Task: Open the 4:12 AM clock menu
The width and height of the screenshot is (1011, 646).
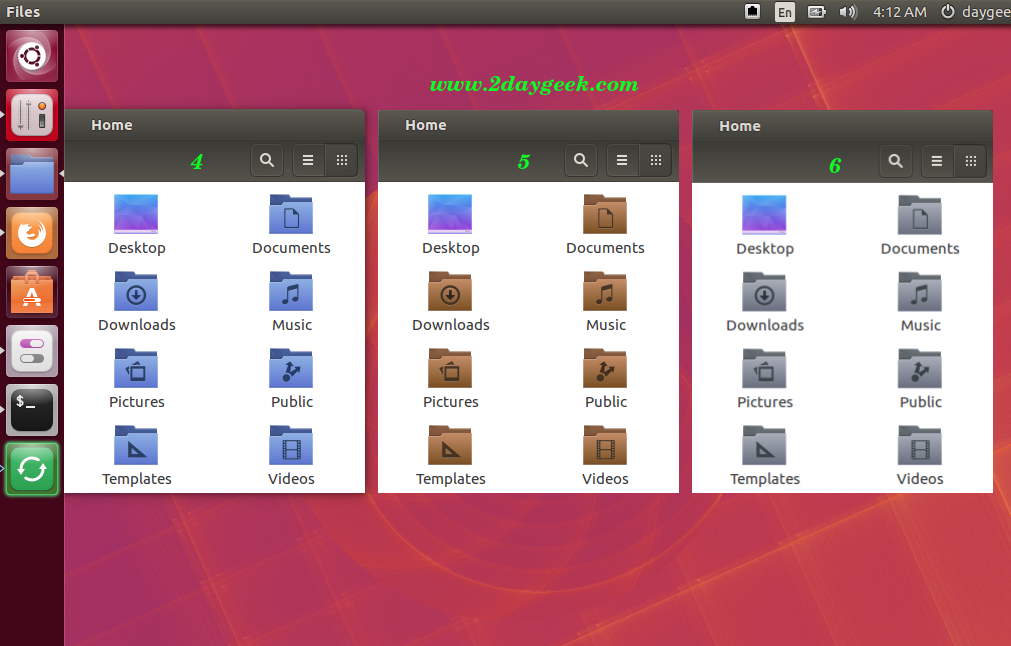Action: pos(898,12)
